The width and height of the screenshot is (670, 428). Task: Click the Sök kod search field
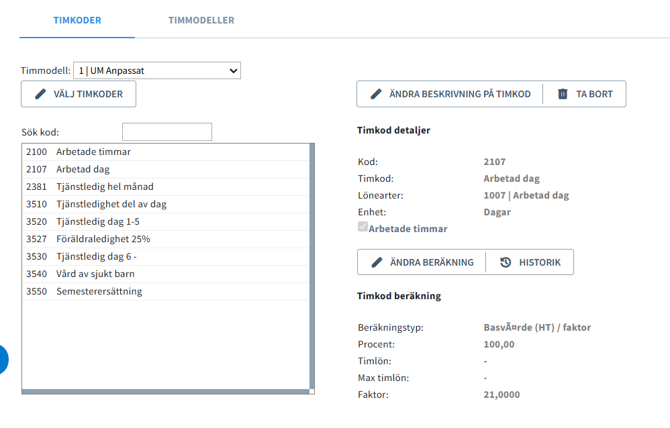pyautogui.click(x=167, y=132)
